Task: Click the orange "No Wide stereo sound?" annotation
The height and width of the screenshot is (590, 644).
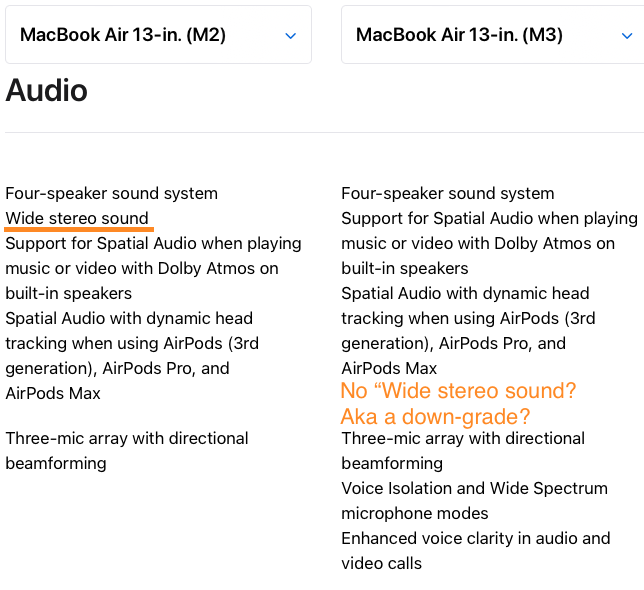Action: [x=458, y=391]
